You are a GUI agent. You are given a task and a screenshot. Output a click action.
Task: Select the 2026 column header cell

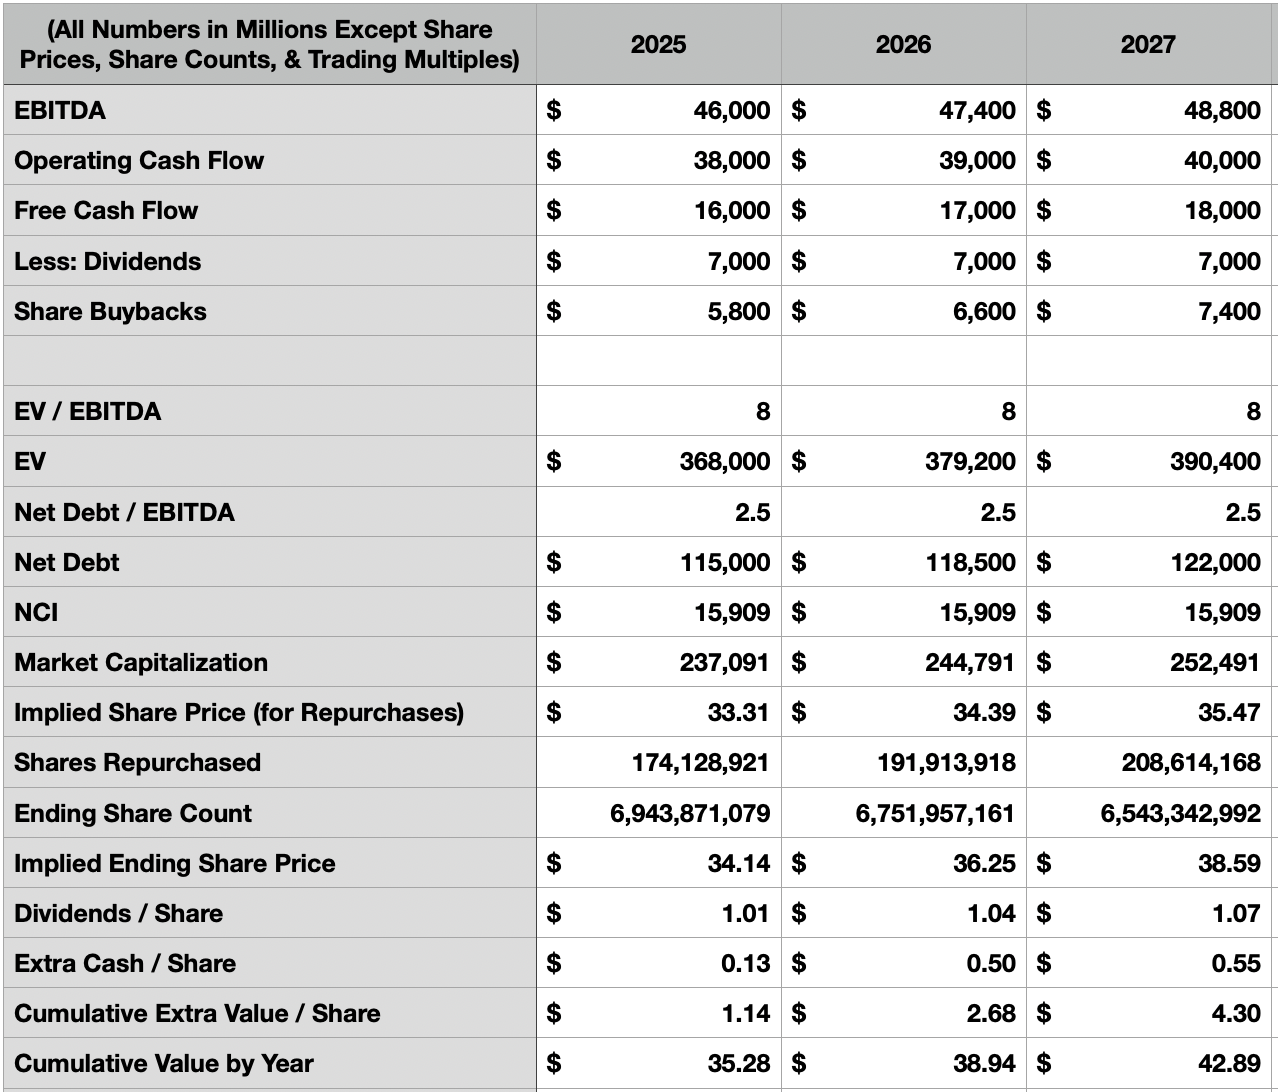point(903,44)
